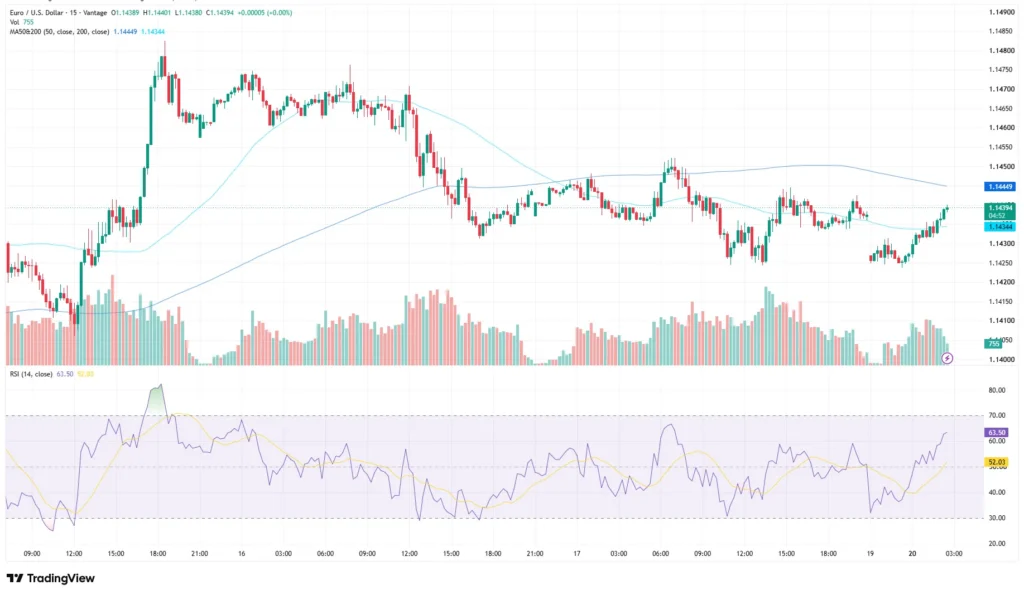This screenshot has width=1024, height=595.
Task: Click the 1.14550 price axis label
Action: [1000, 147]
